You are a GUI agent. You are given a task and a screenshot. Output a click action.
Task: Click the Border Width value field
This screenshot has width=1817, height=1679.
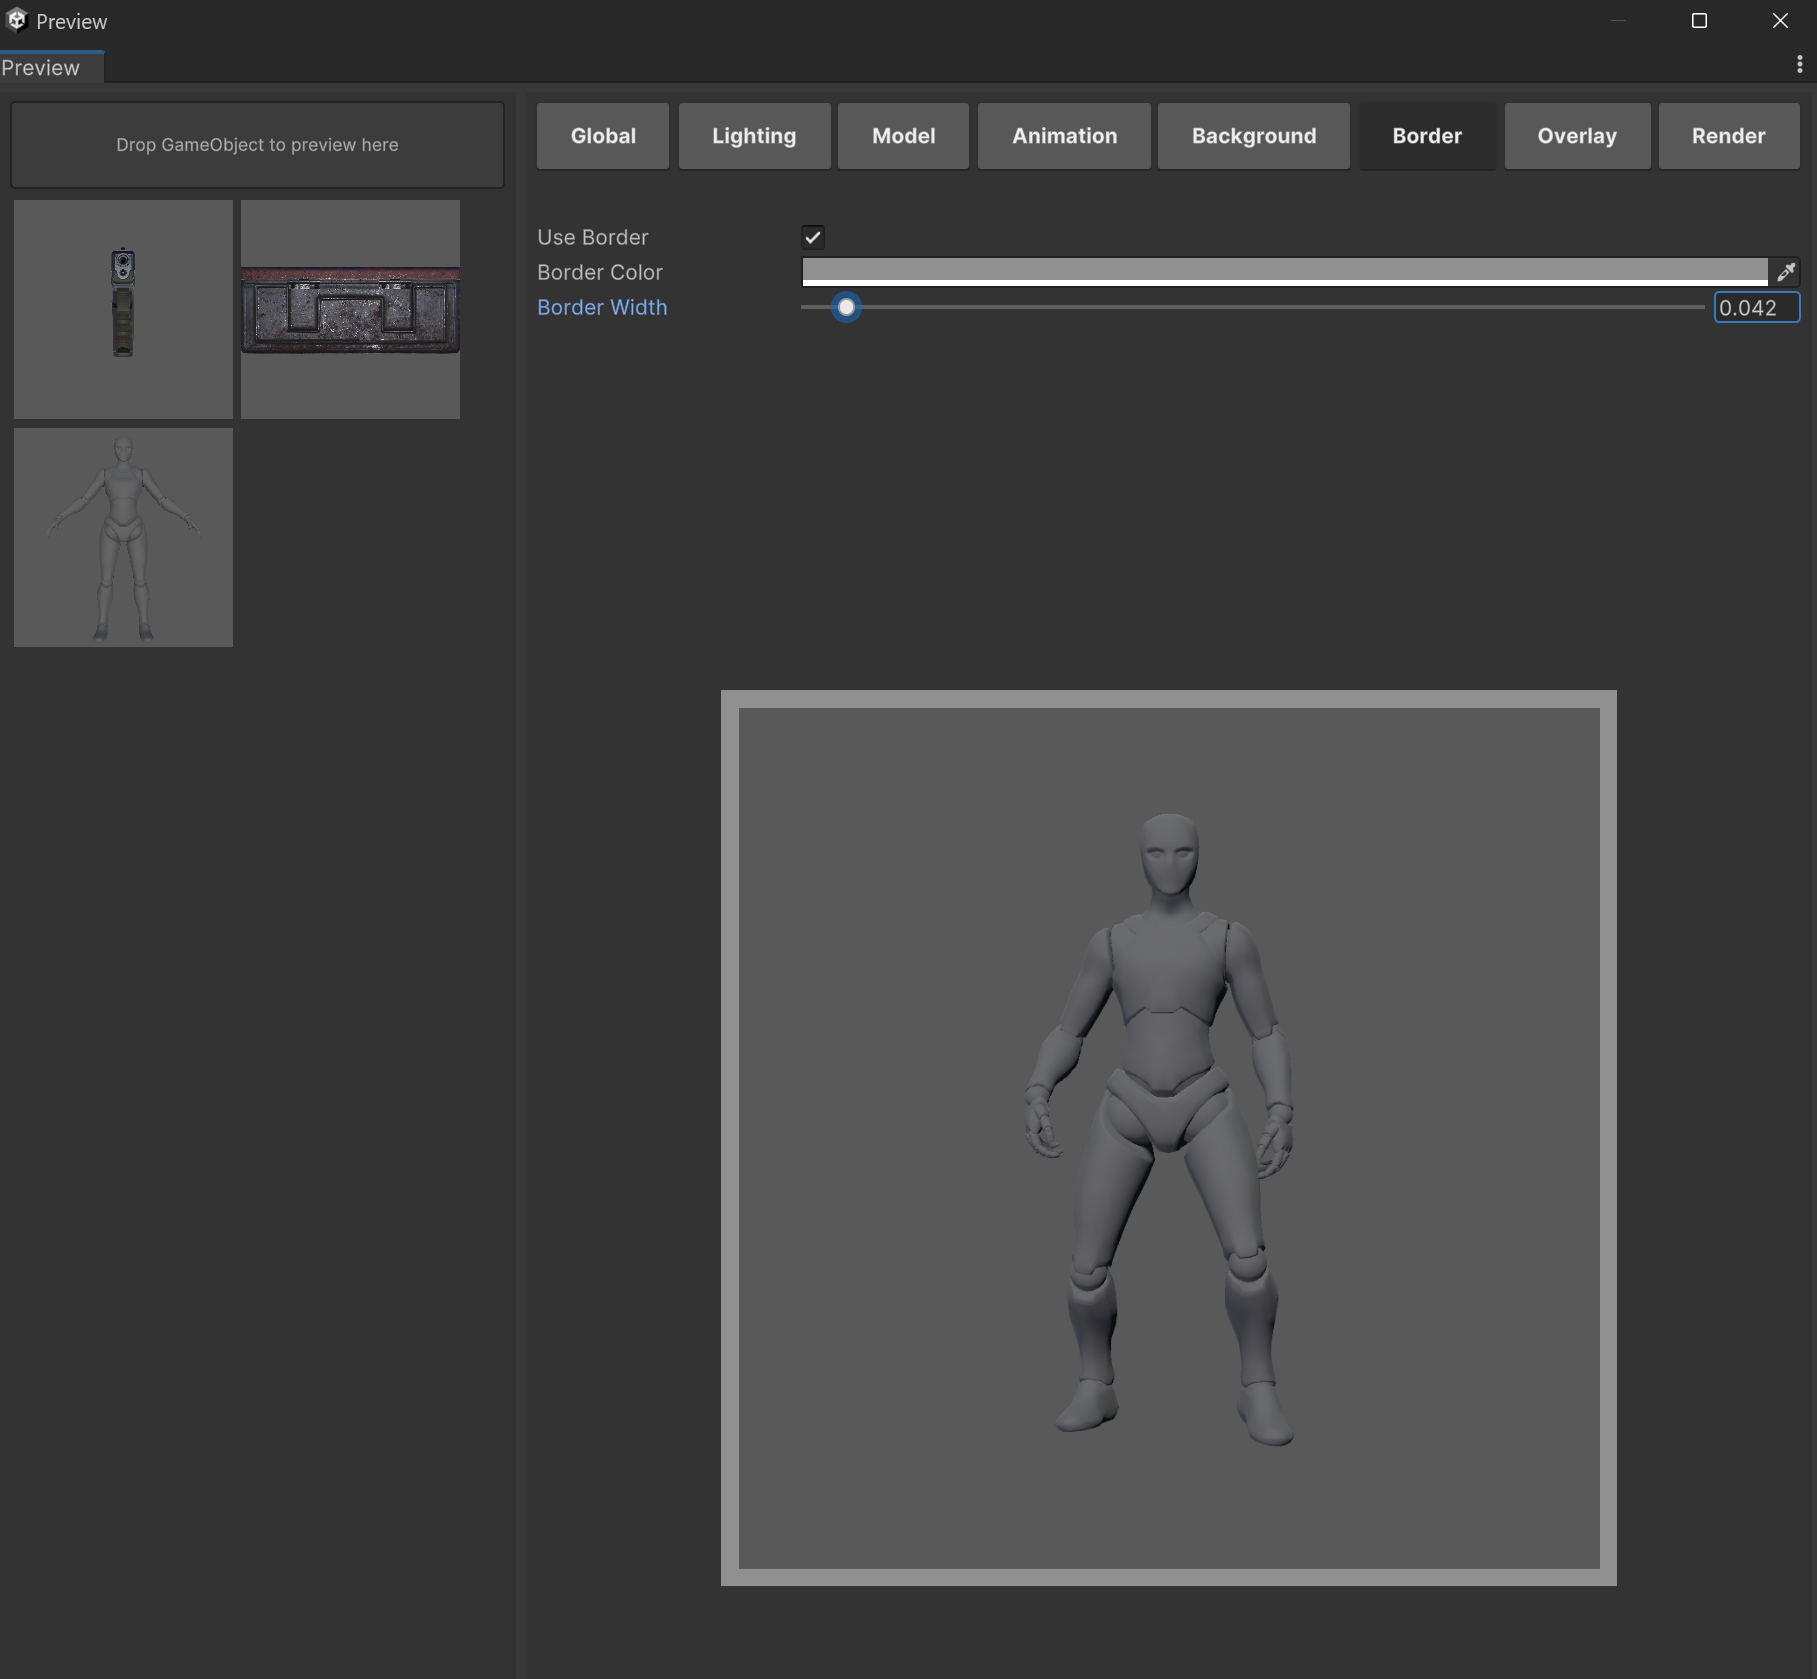(1755, 308)
